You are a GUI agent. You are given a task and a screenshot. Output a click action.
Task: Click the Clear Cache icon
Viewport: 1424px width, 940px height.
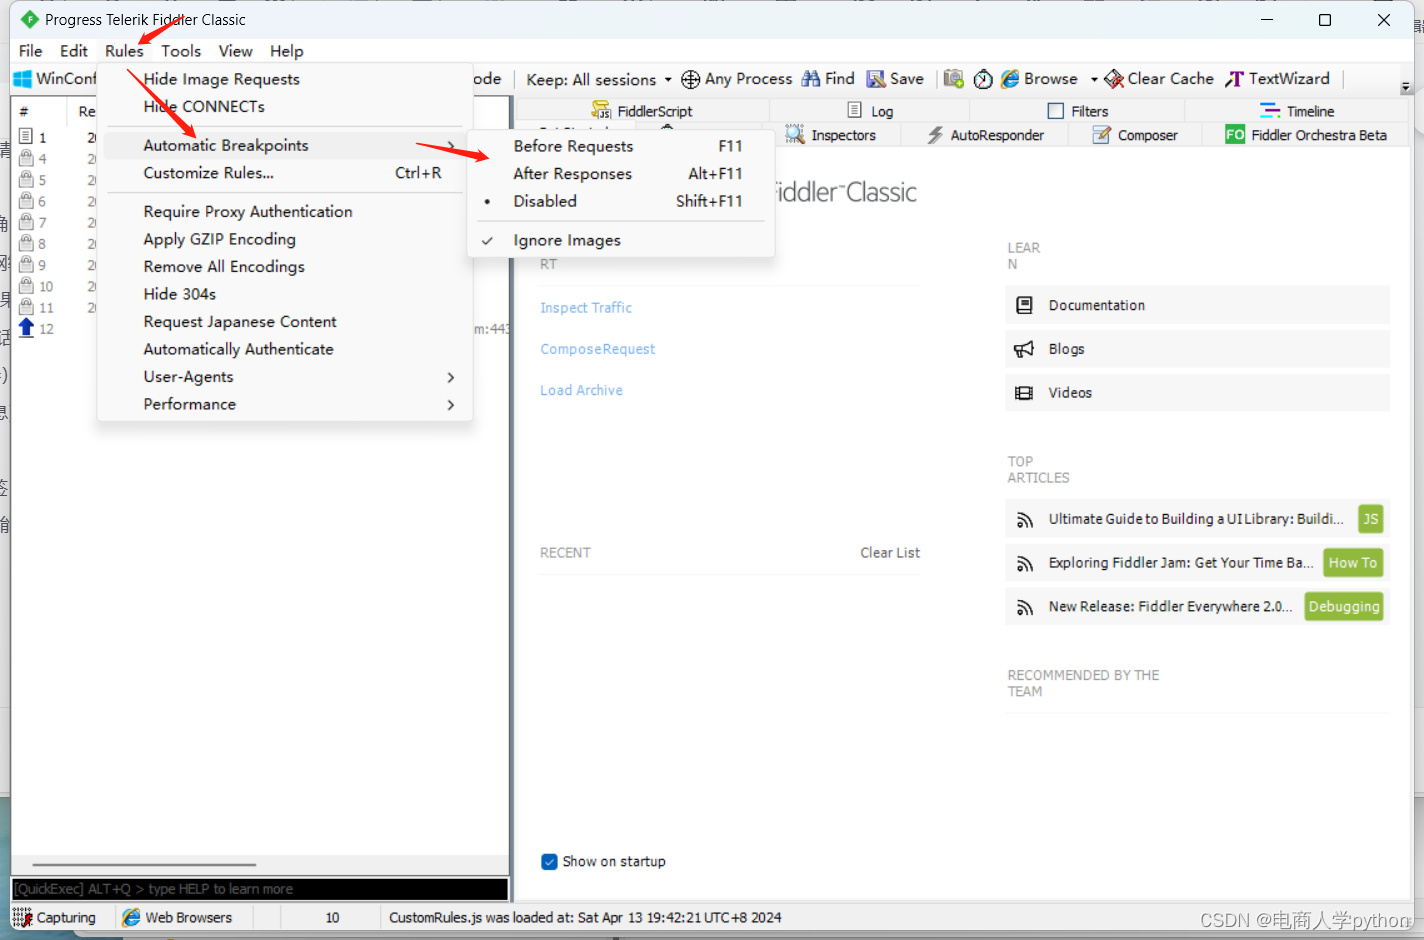click(1114, 79)
